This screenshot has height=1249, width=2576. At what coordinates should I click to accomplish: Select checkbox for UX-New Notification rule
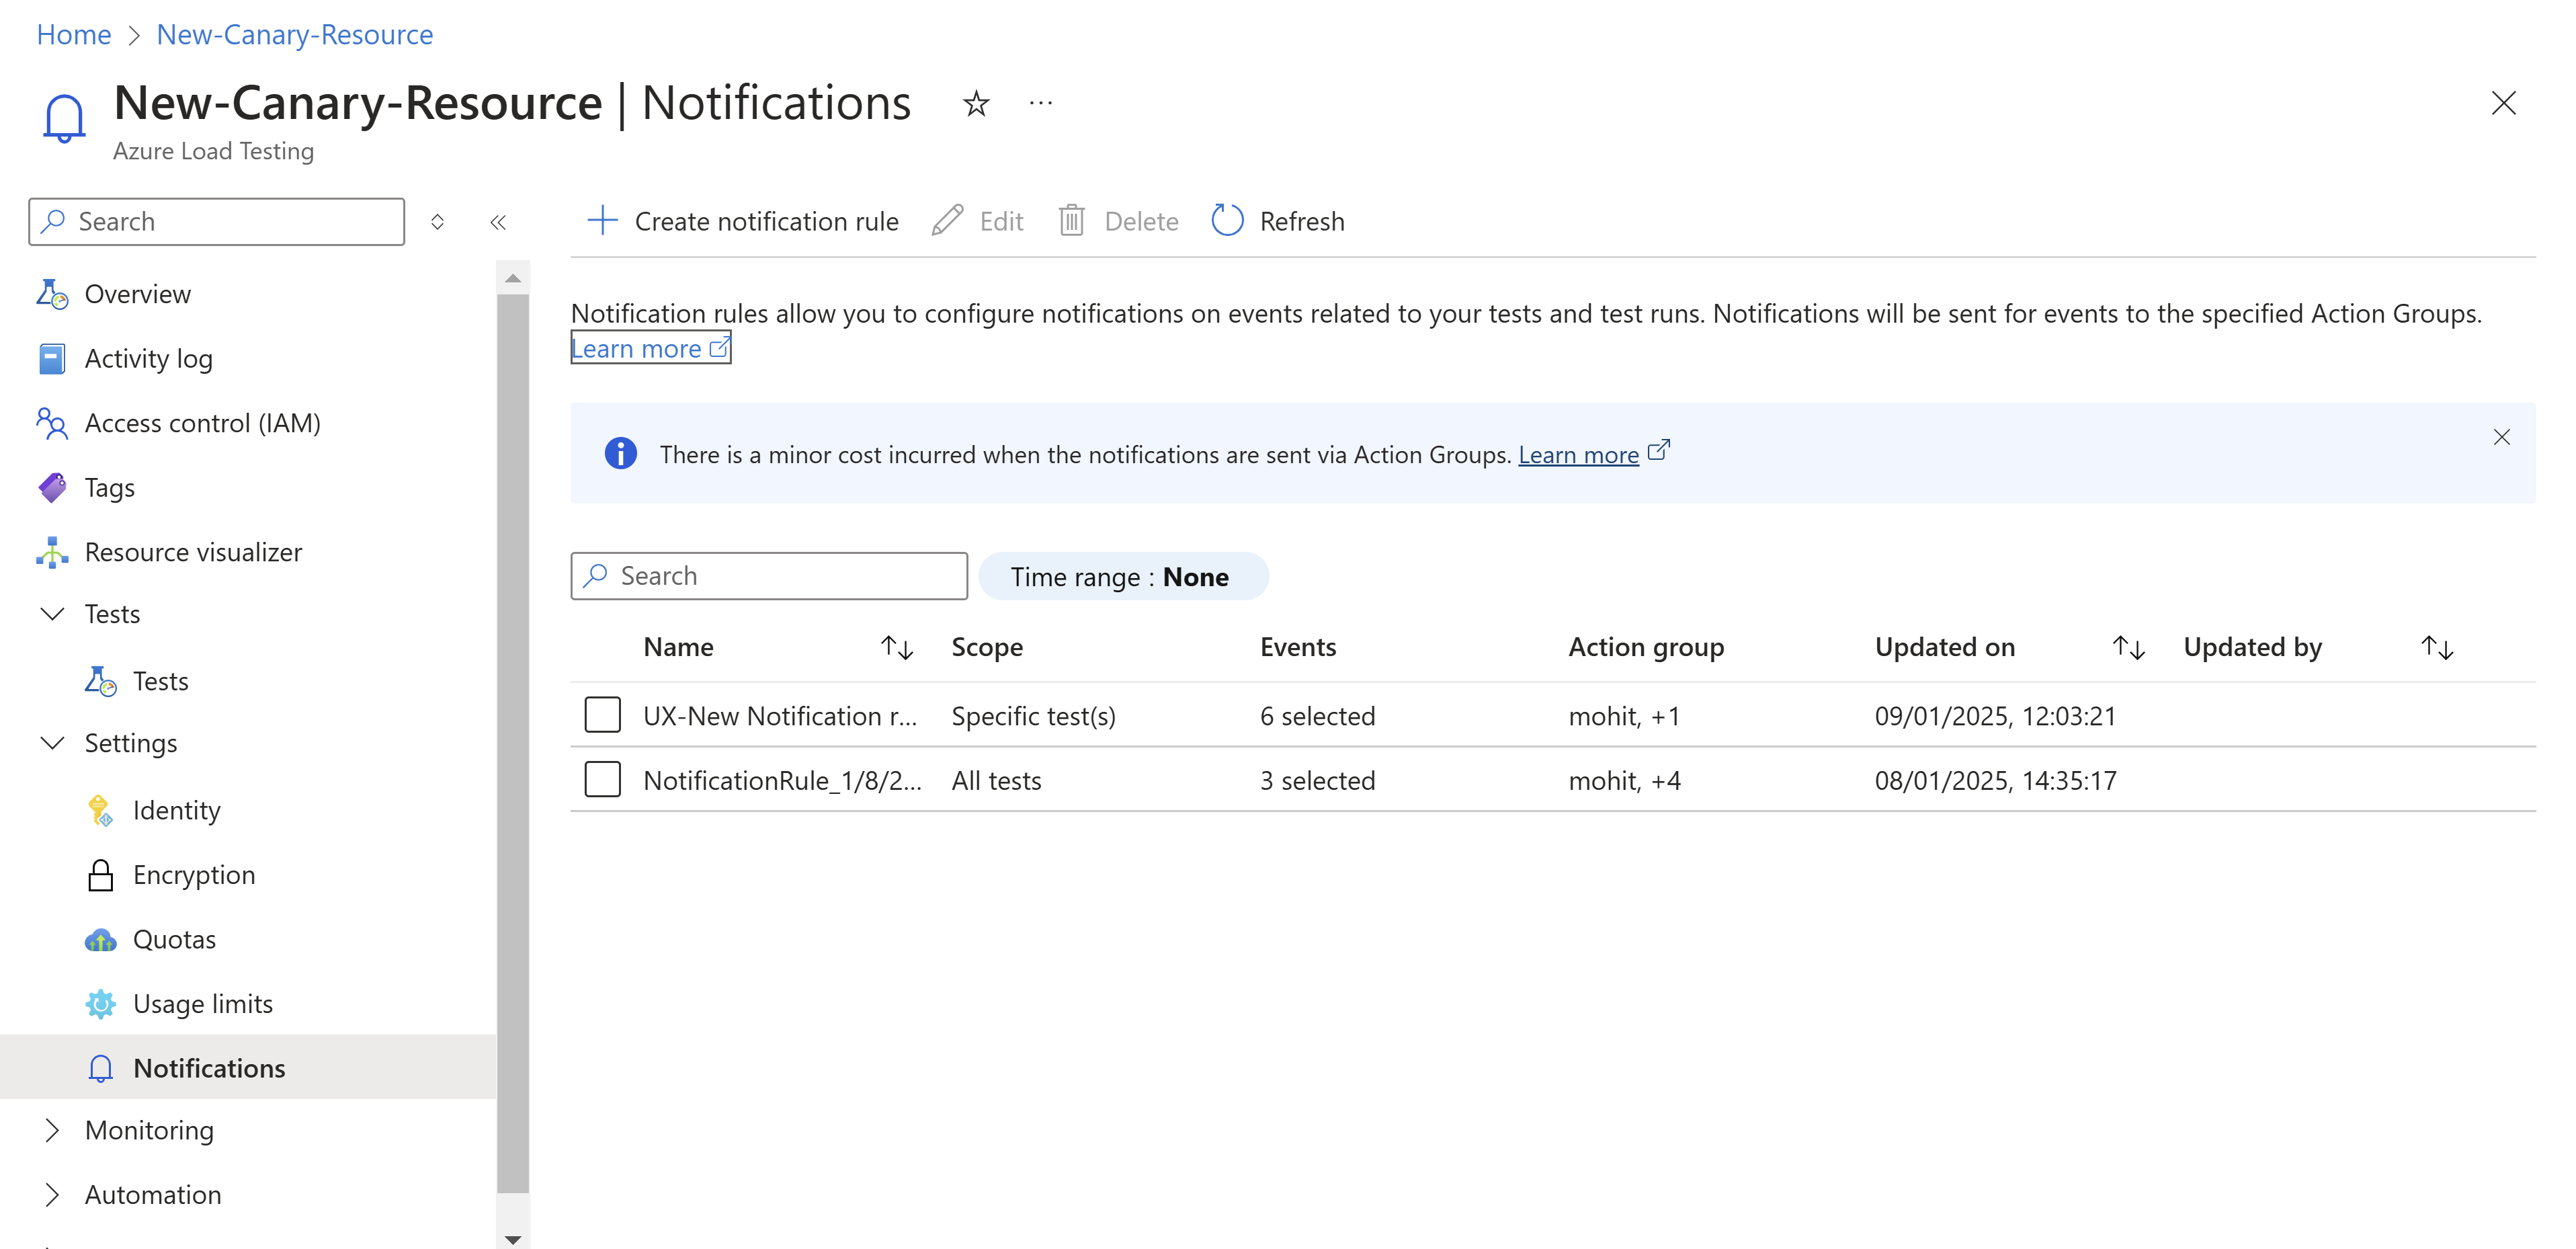tap(602, 715)
